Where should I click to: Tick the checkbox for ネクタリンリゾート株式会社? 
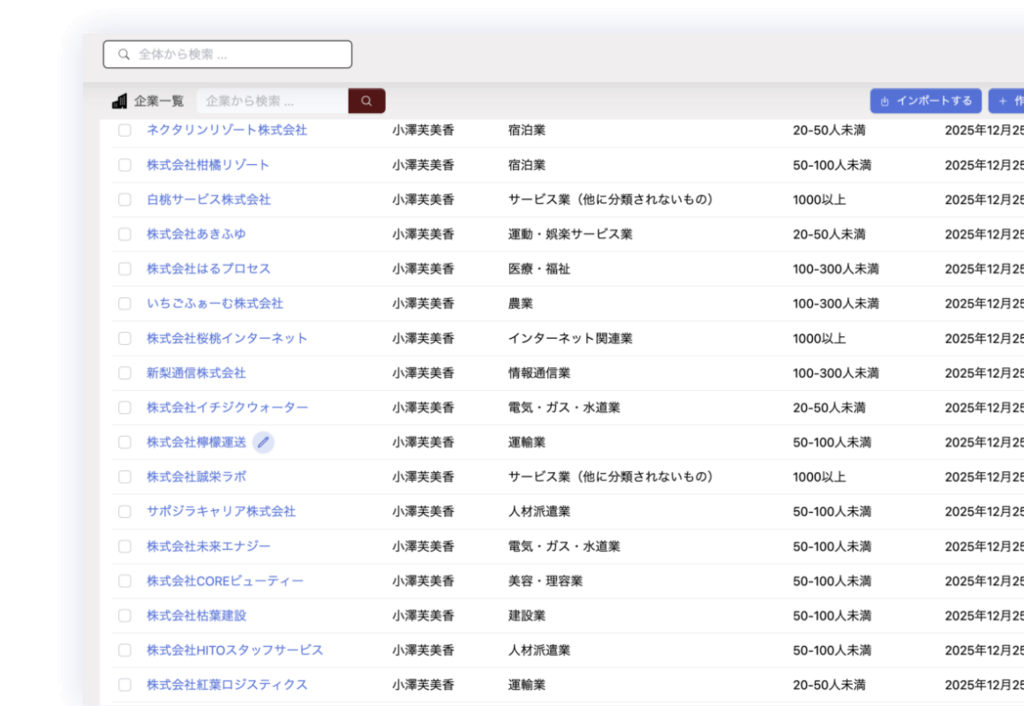pos(125,130)
